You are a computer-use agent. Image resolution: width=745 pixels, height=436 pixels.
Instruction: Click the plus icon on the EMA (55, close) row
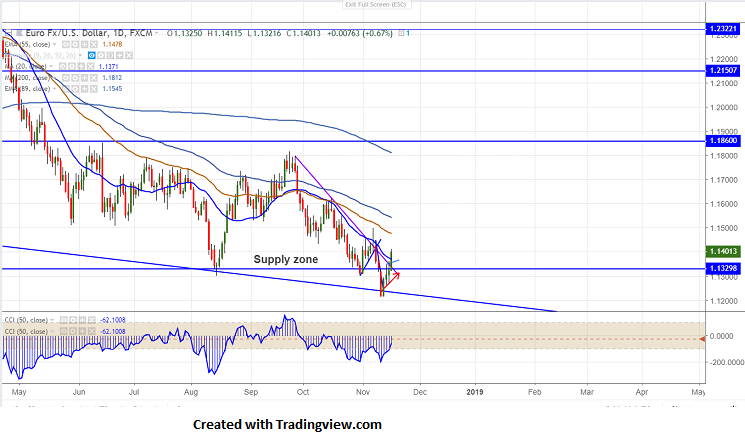[85, 44]
